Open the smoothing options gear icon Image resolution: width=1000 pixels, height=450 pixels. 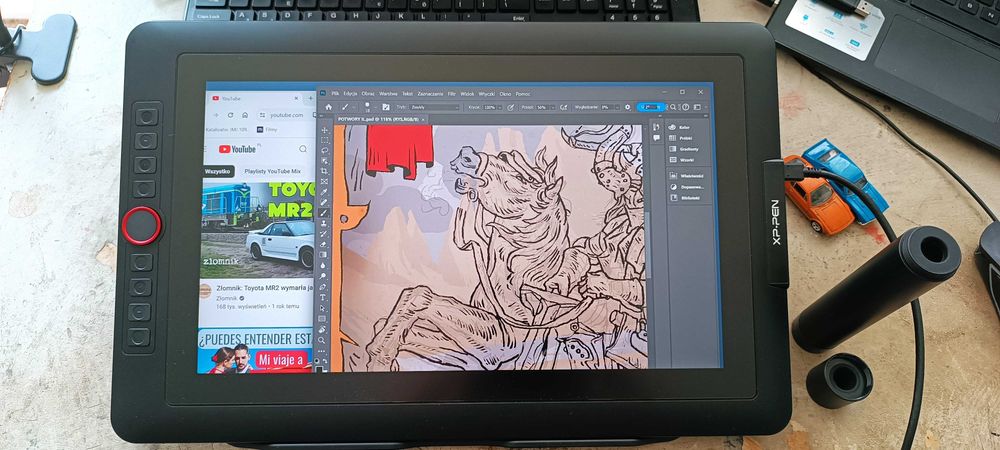[628, 107]
